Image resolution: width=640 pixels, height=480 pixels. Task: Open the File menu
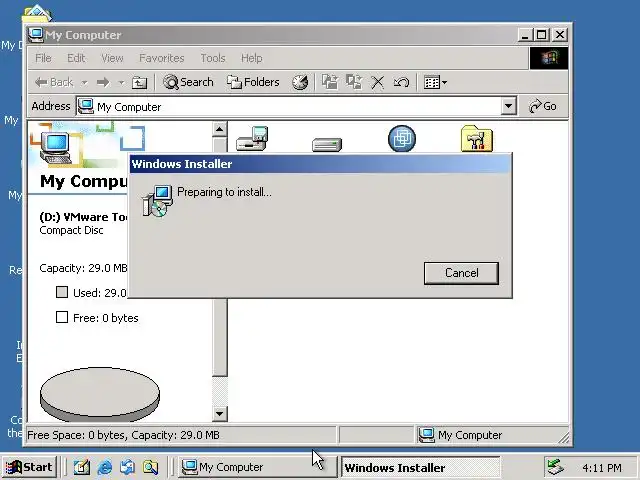43,58
